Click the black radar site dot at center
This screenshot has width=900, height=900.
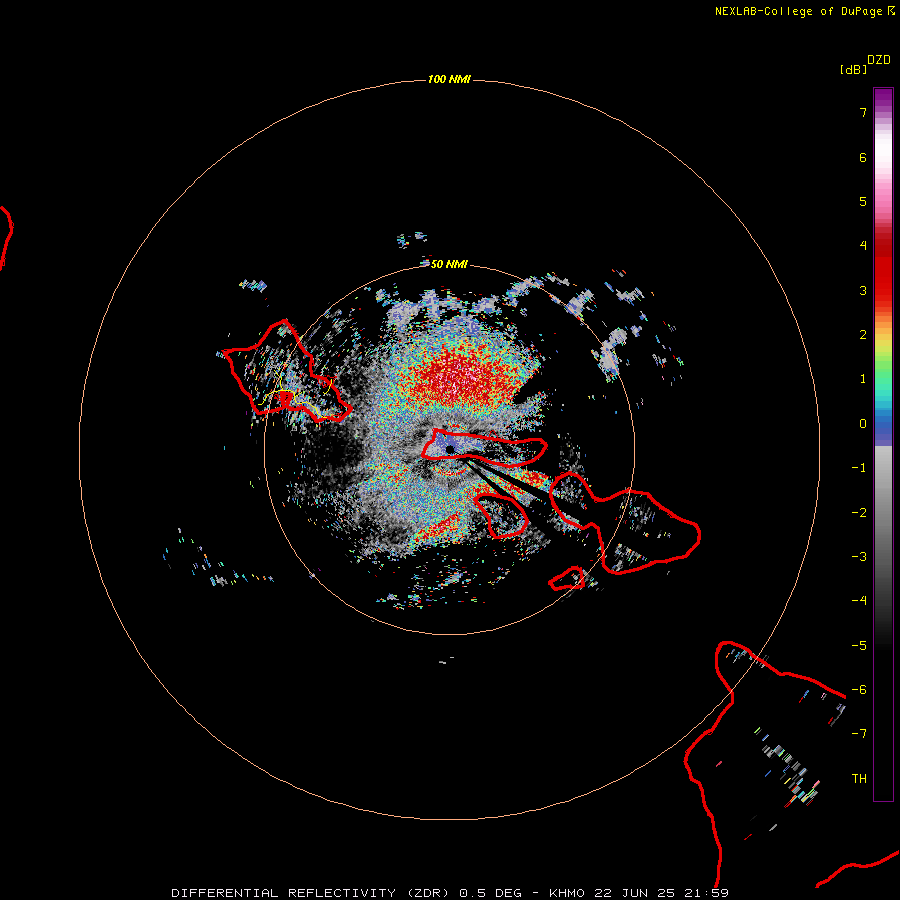click(450, 449)
